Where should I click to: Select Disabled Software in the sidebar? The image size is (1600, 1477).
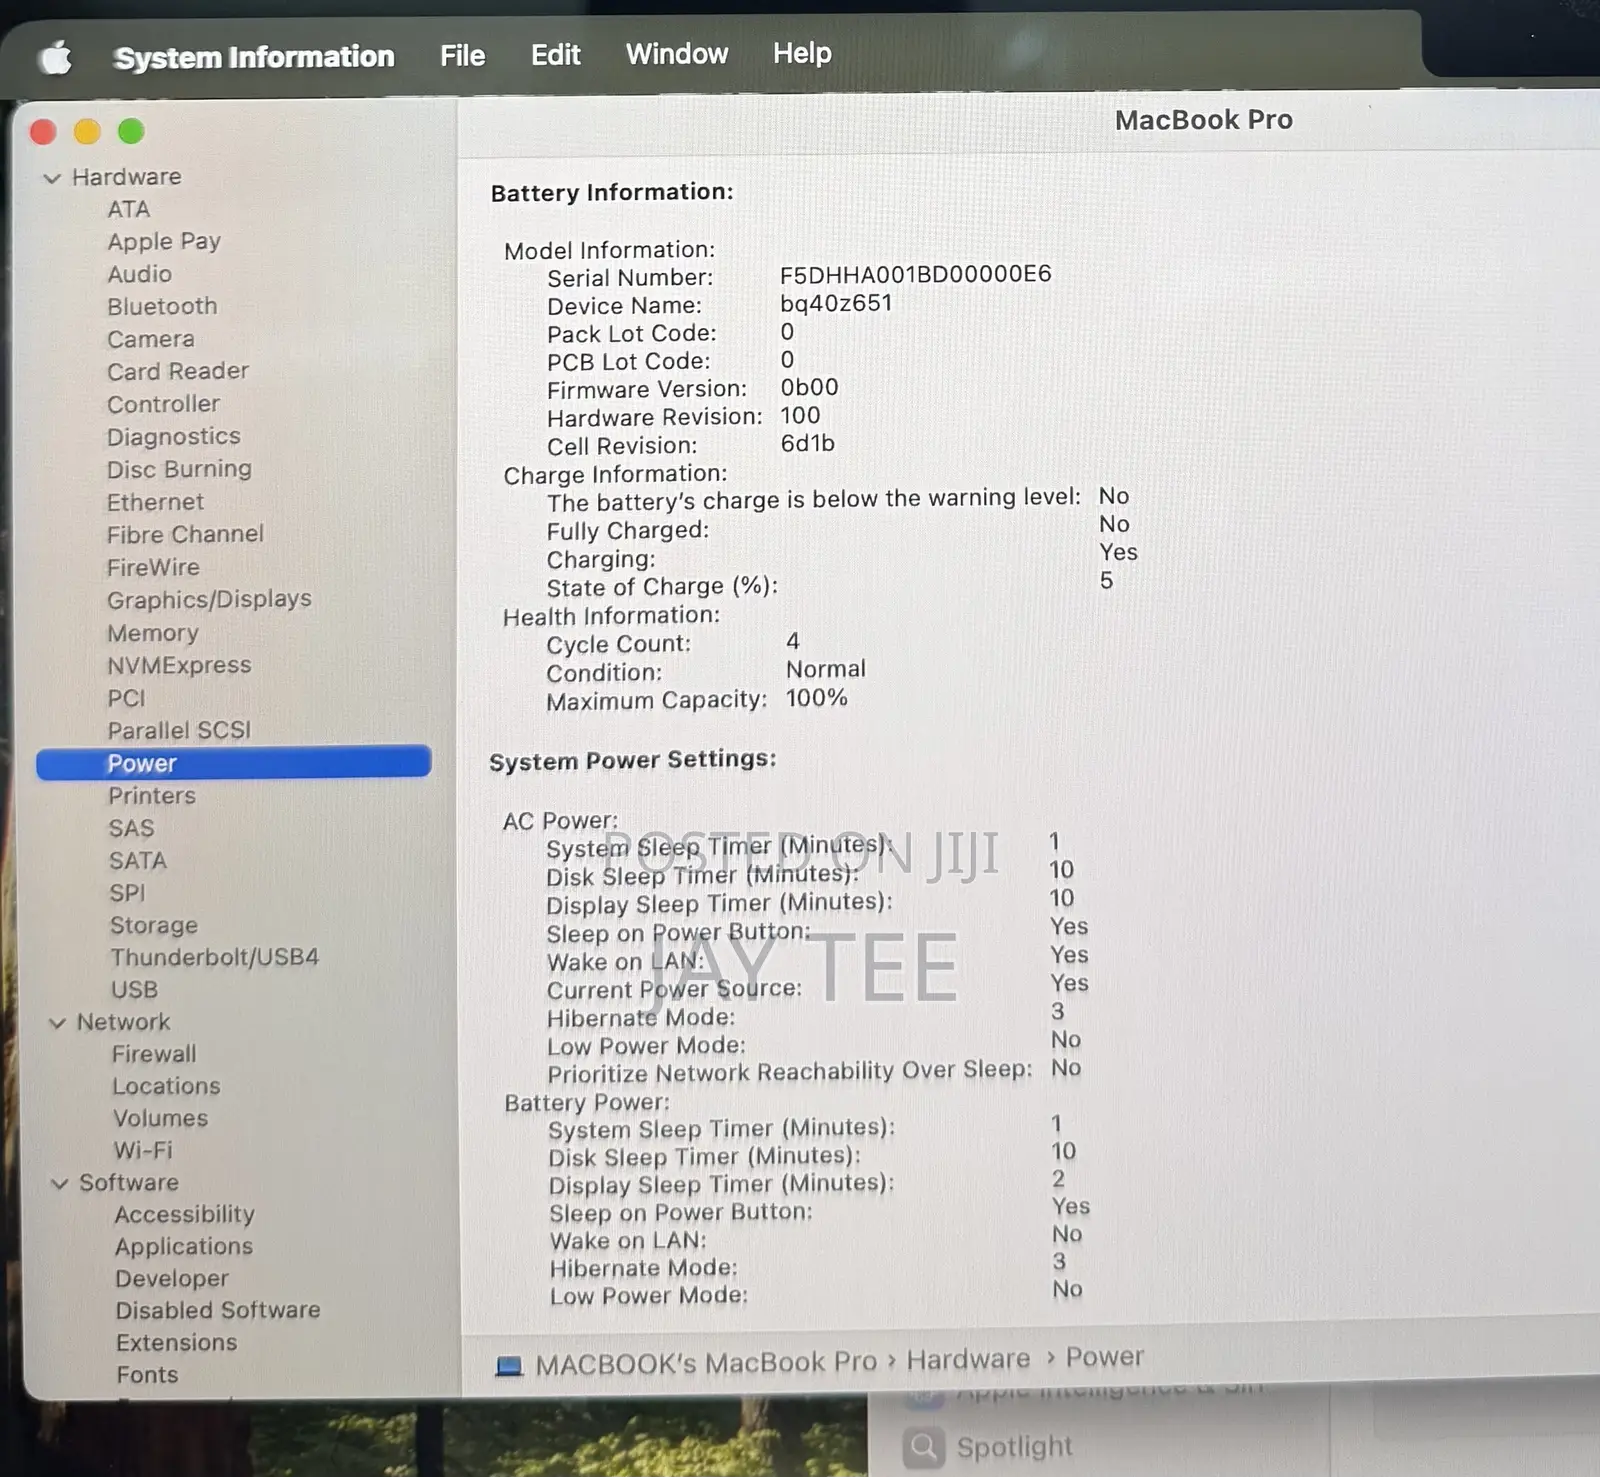(218, 1311)
